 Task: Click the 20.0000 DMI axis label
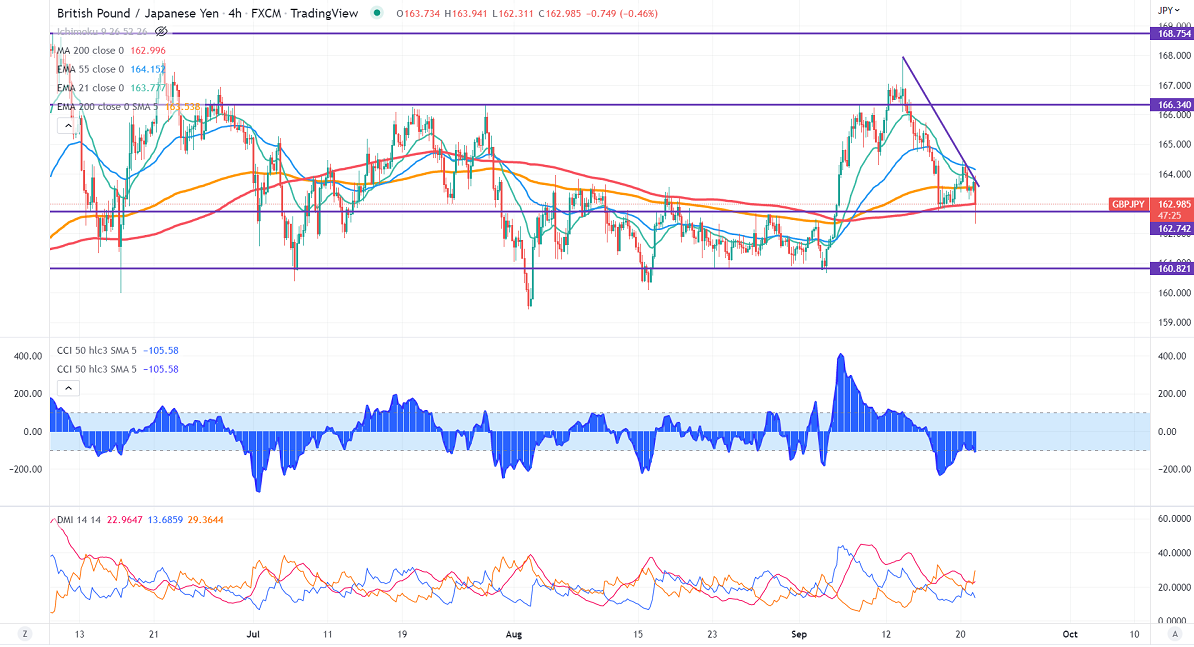pos(1173,588)
